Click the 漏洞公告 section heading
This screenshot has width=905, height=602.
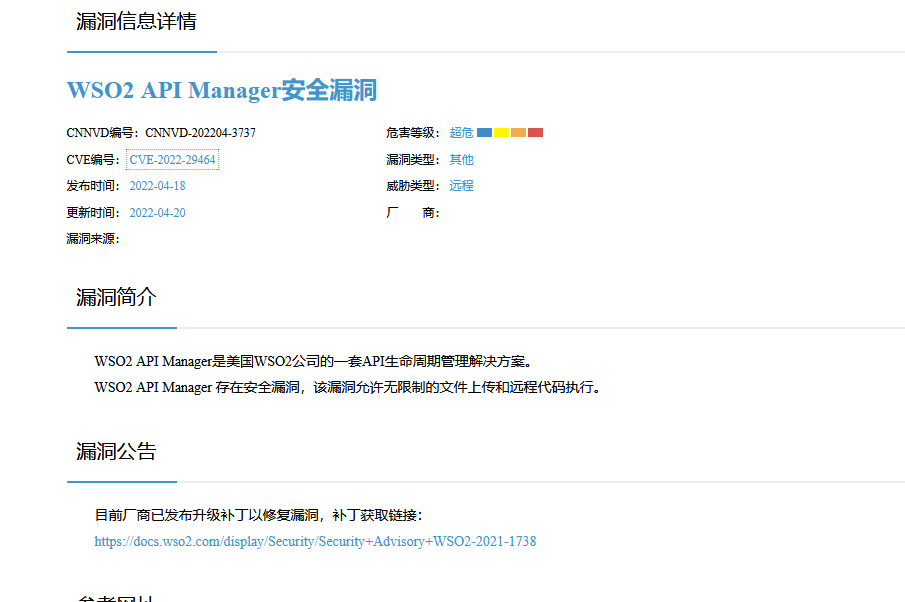pos(116,451)
